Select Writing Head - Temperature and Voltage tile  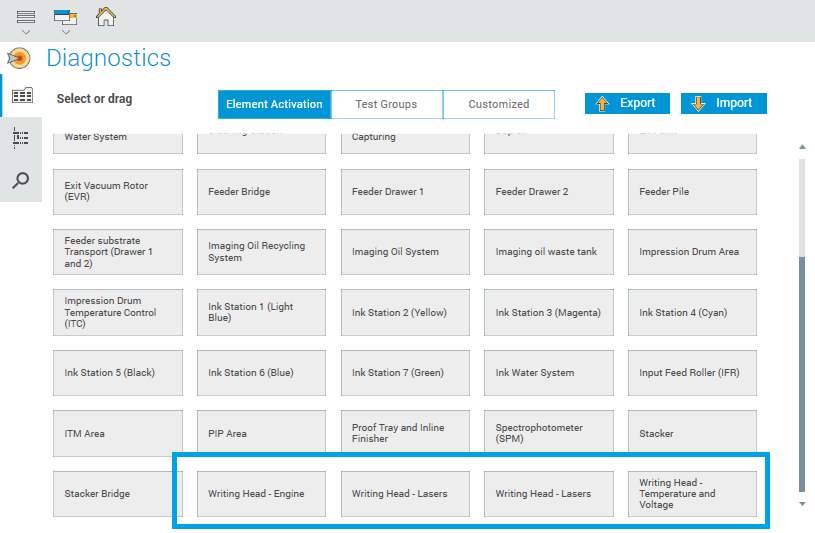[x=692, y=493]
